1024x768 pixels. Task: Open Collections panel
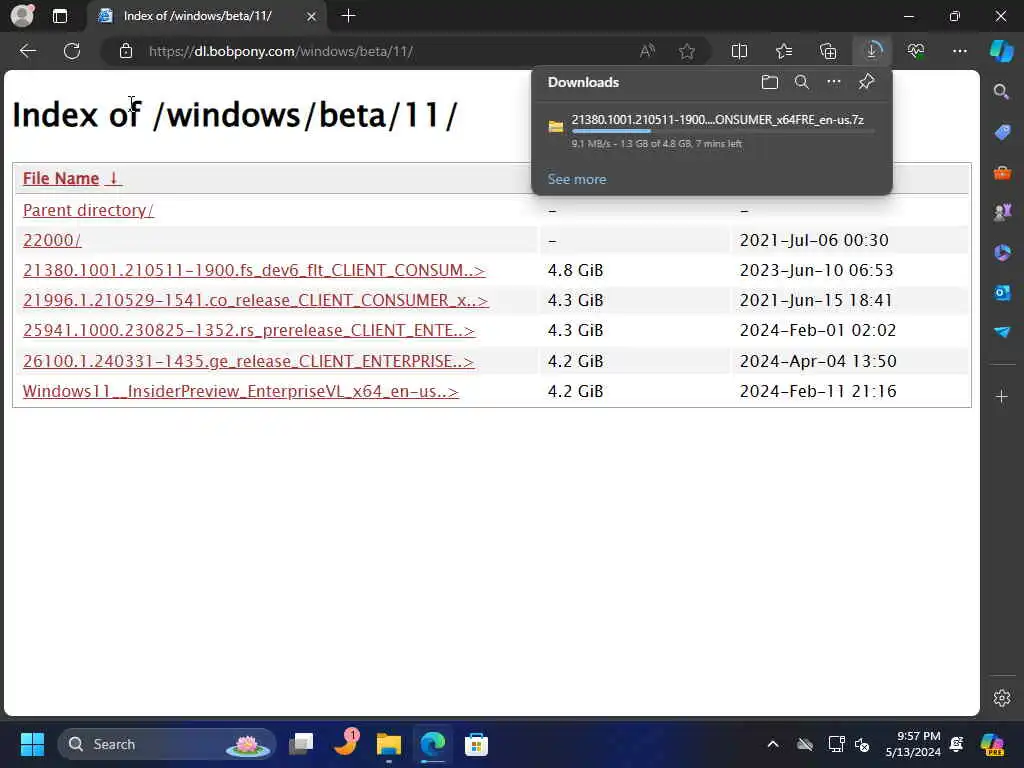[x=828, y=51]
